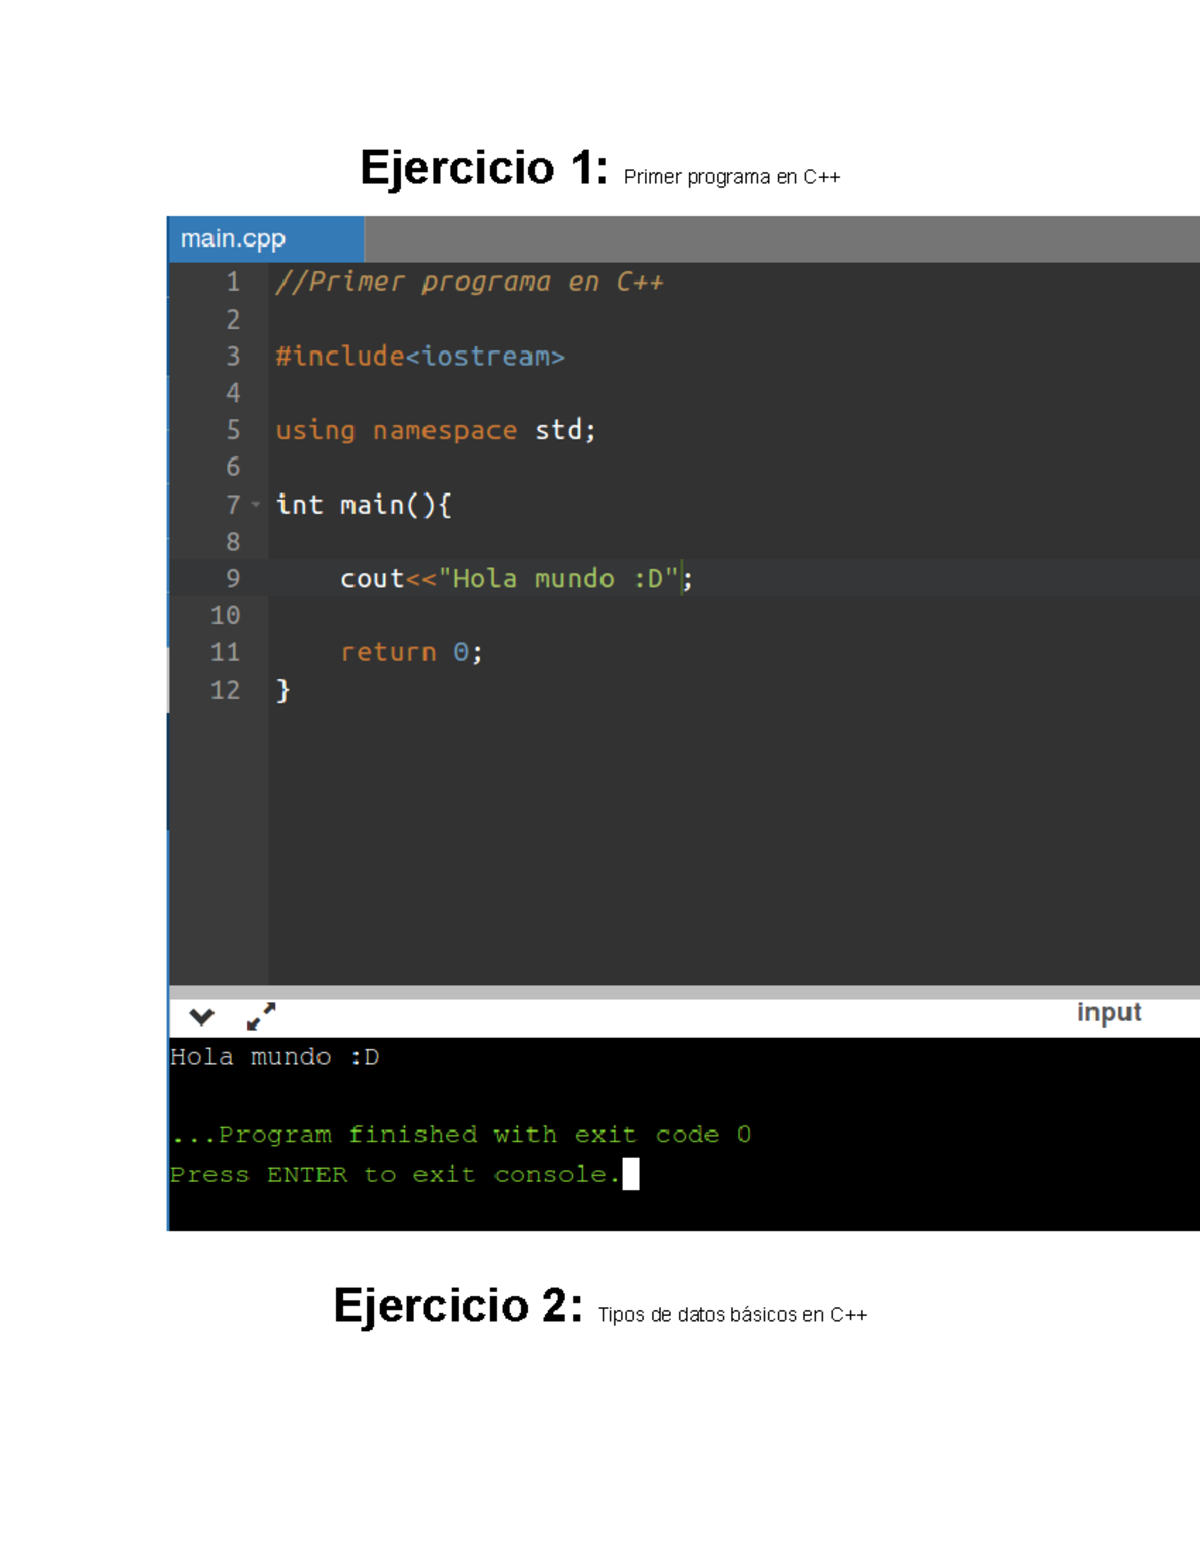Viewport: 1200px width, 1553px height.
Task: Collapse the console panel using the chevron icon
Action: pos(200,1016)
